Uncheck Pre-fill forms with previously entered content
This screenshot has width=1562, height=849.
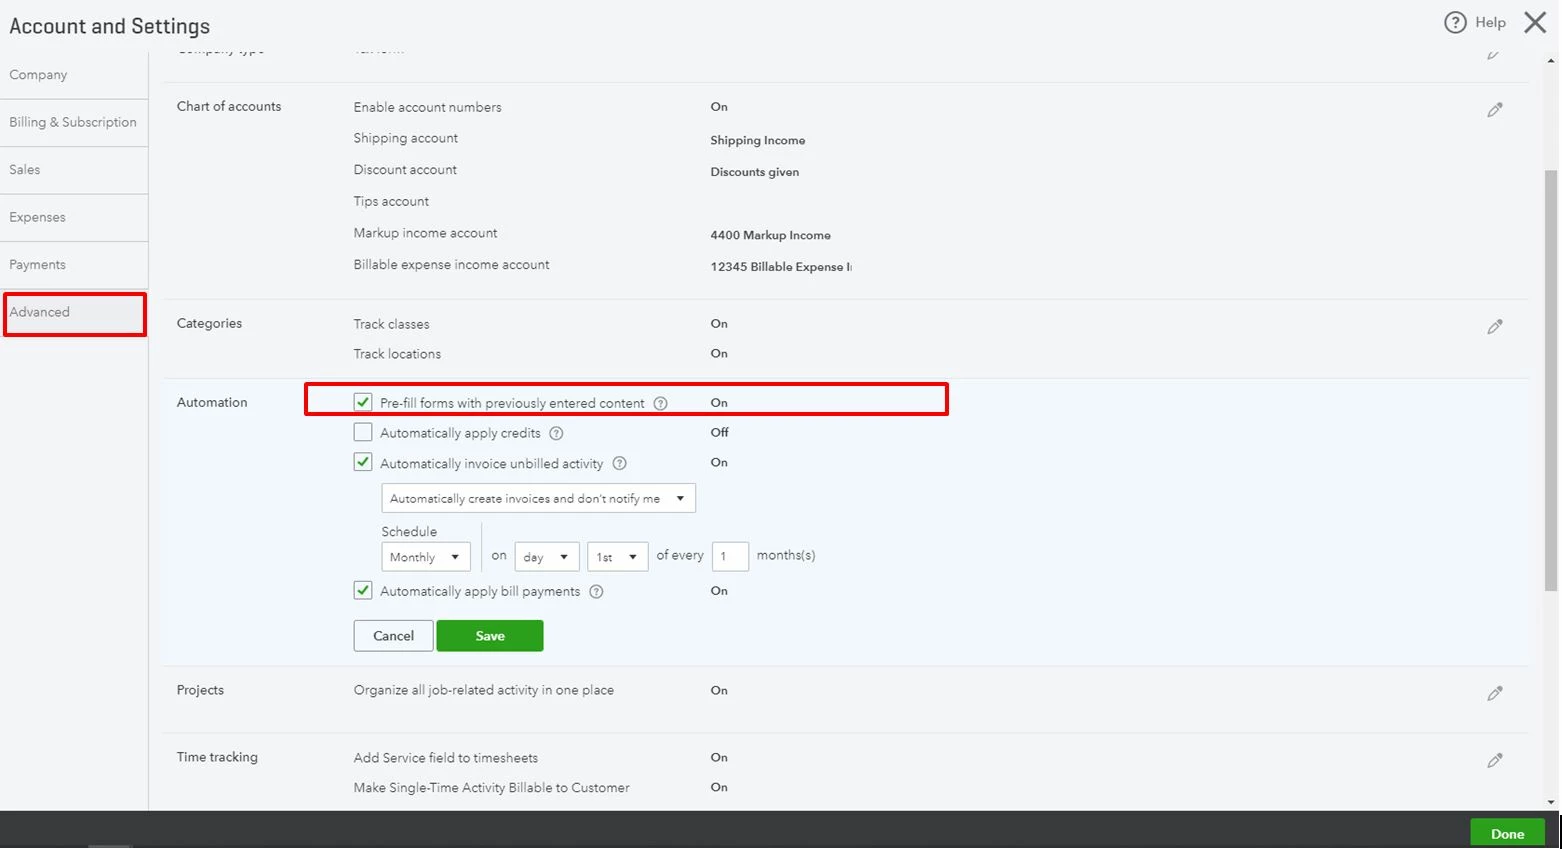(363, 402)
